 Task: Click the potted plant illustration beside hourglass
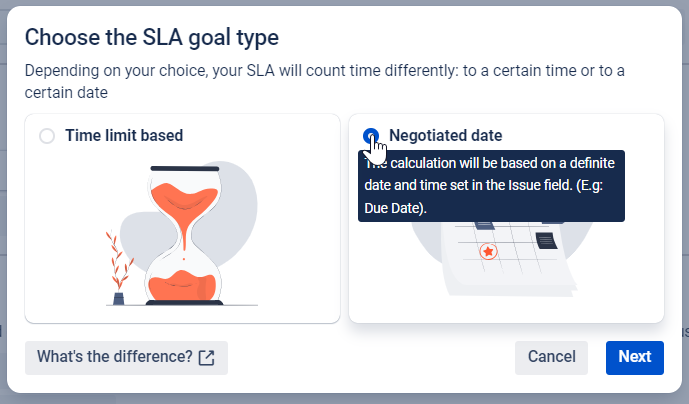(118, 267)
